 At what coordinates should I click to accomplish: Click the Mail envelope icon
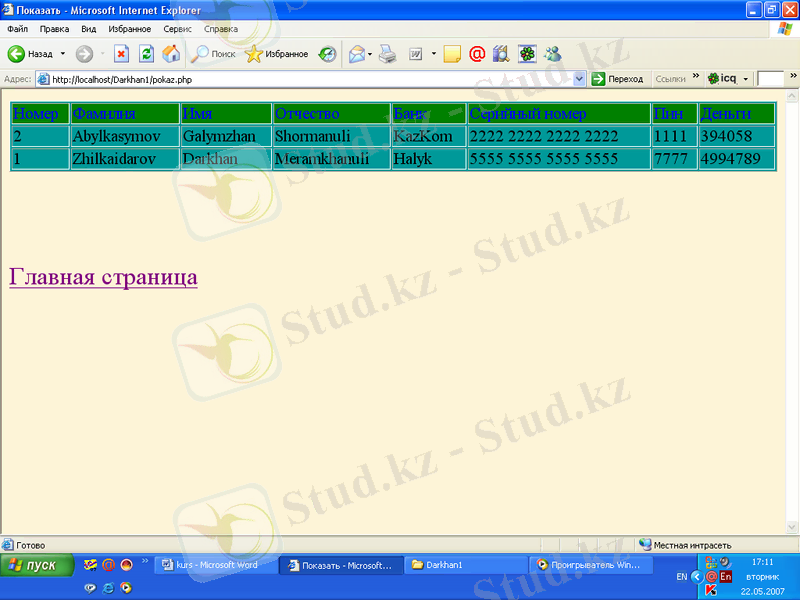(x=357, y=54)
